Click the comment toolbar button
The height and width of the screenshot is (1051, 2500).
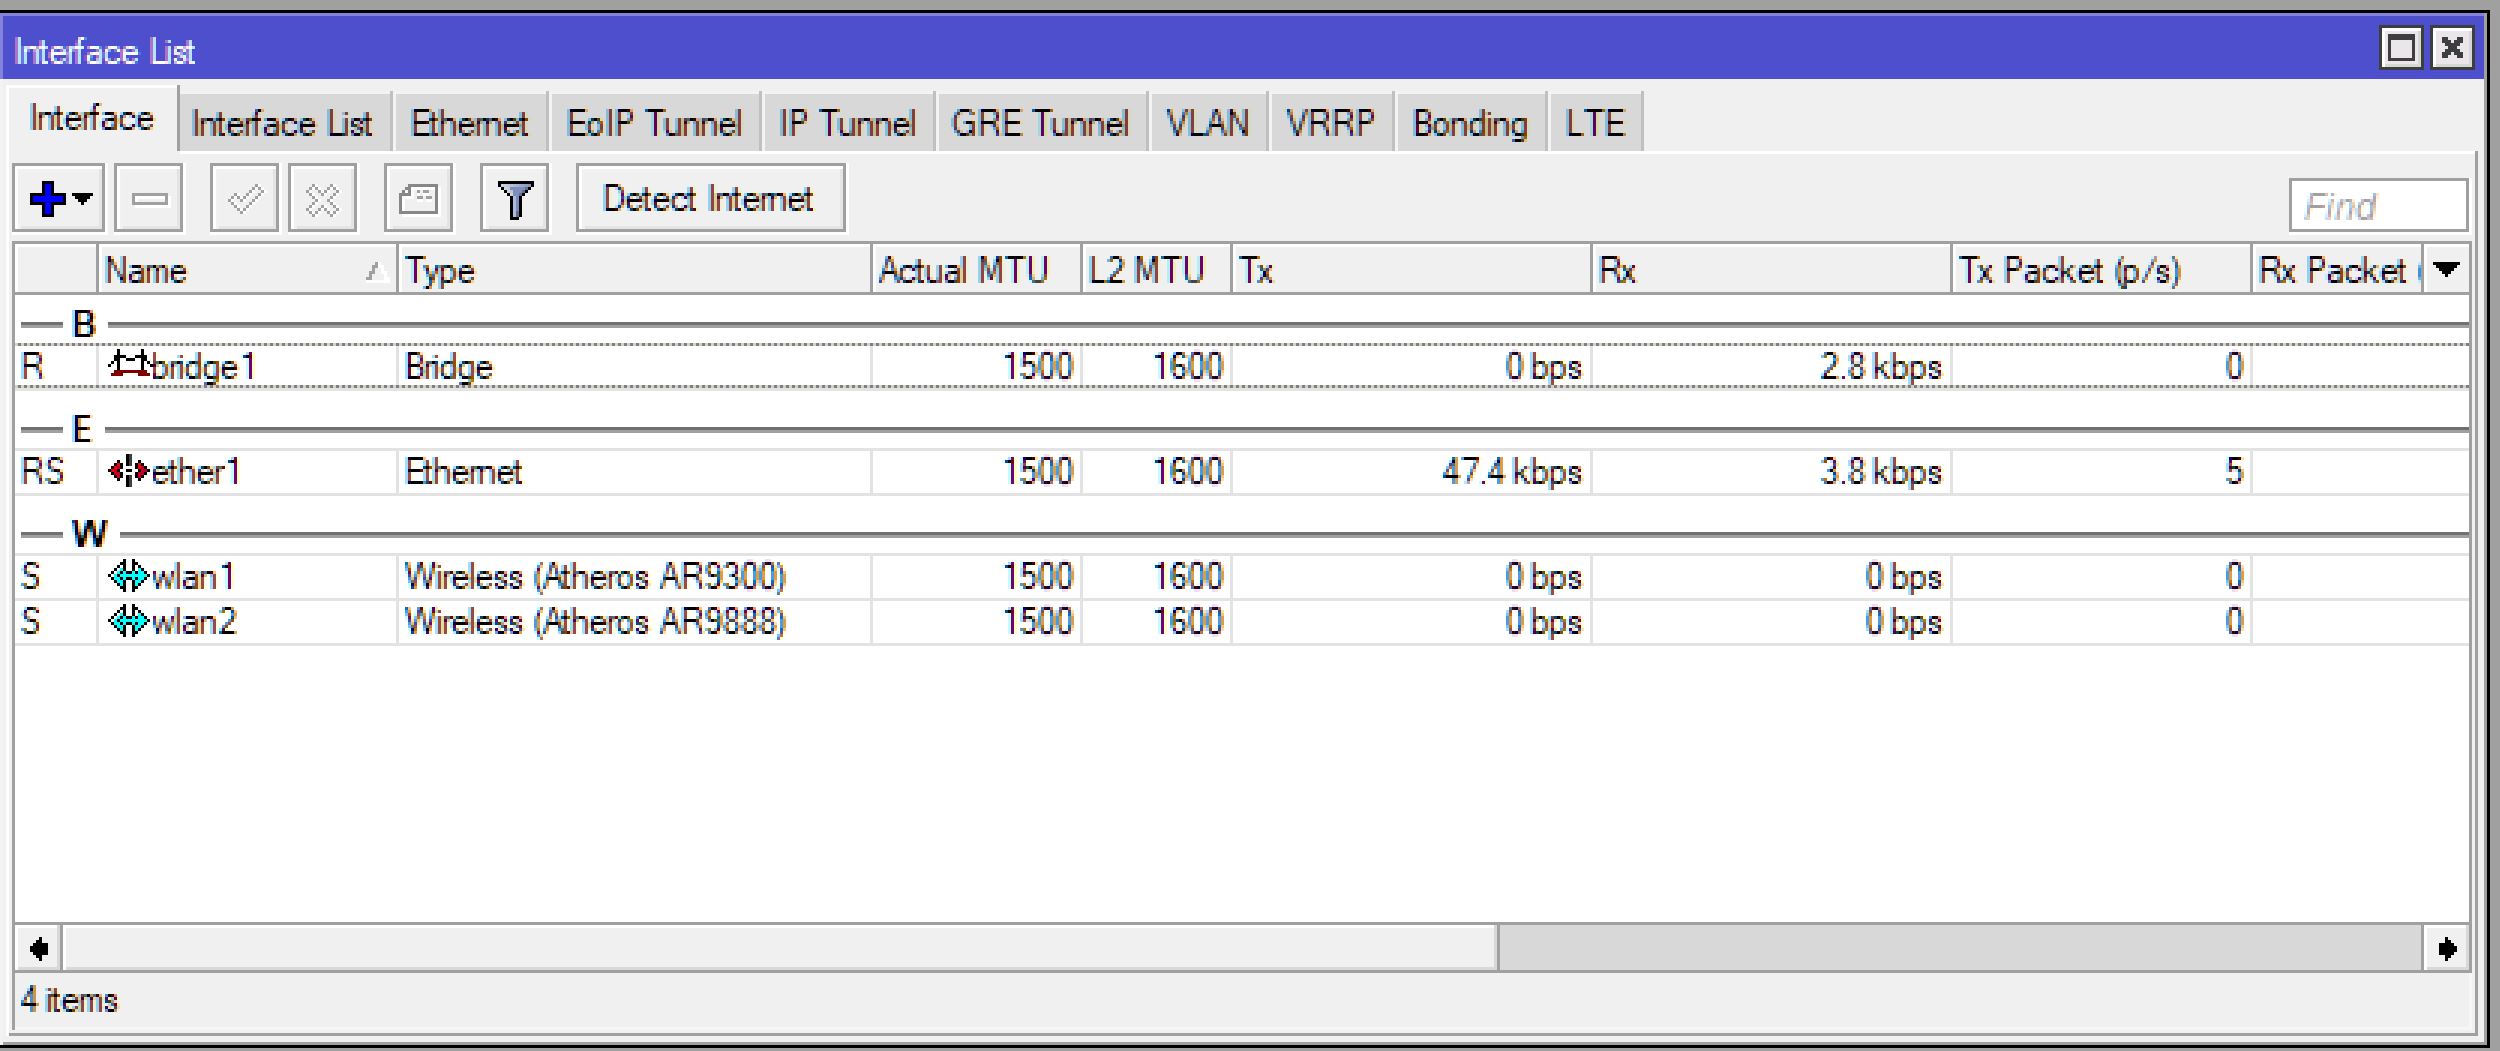[418, 199]
